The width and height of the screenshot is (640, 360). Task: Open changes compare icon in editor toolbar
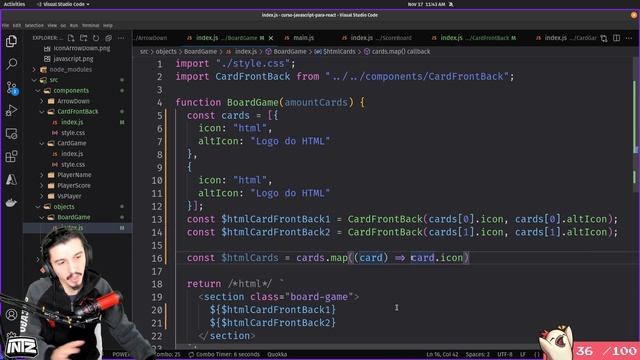tap(604, 38)
